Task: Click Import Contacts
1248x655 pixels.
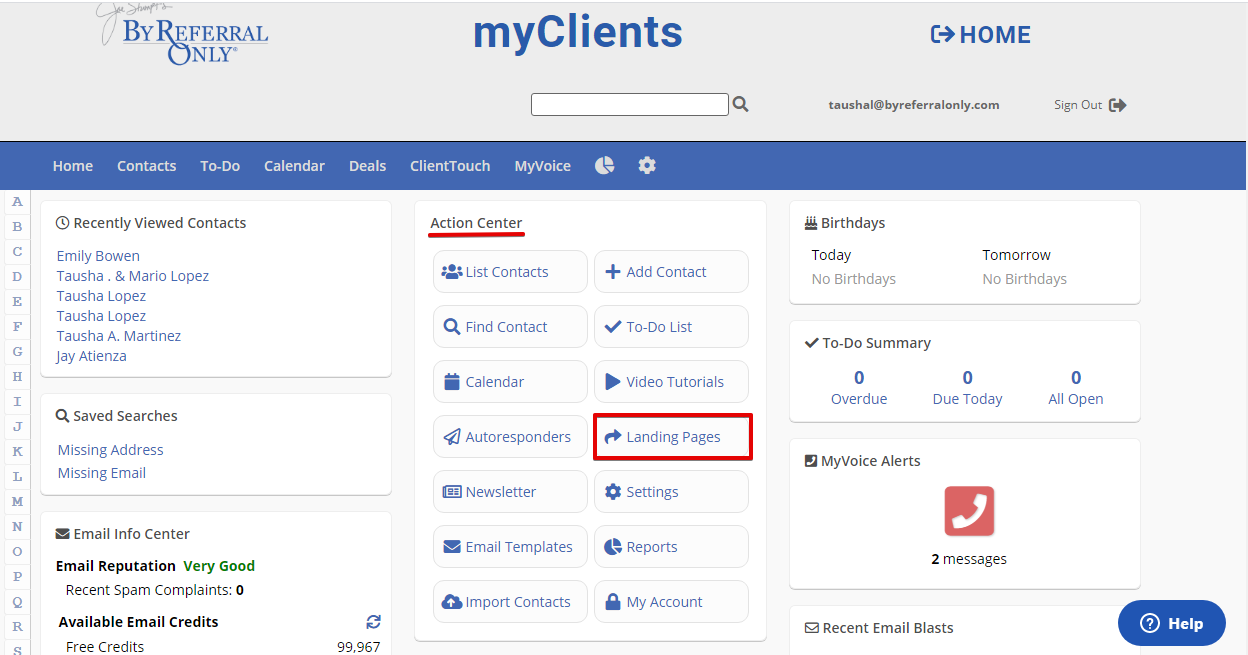Action: tap(510, 602)
